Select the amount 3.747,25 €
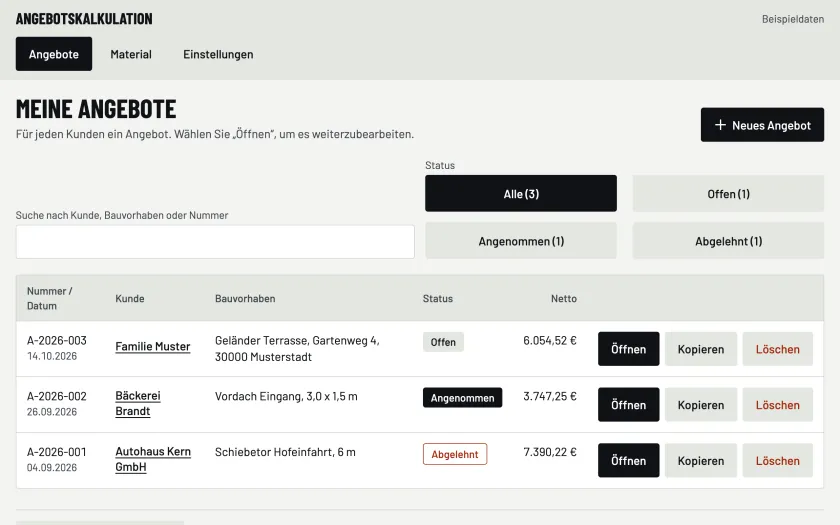The image size is (840, 525). (x=550, y=396)
